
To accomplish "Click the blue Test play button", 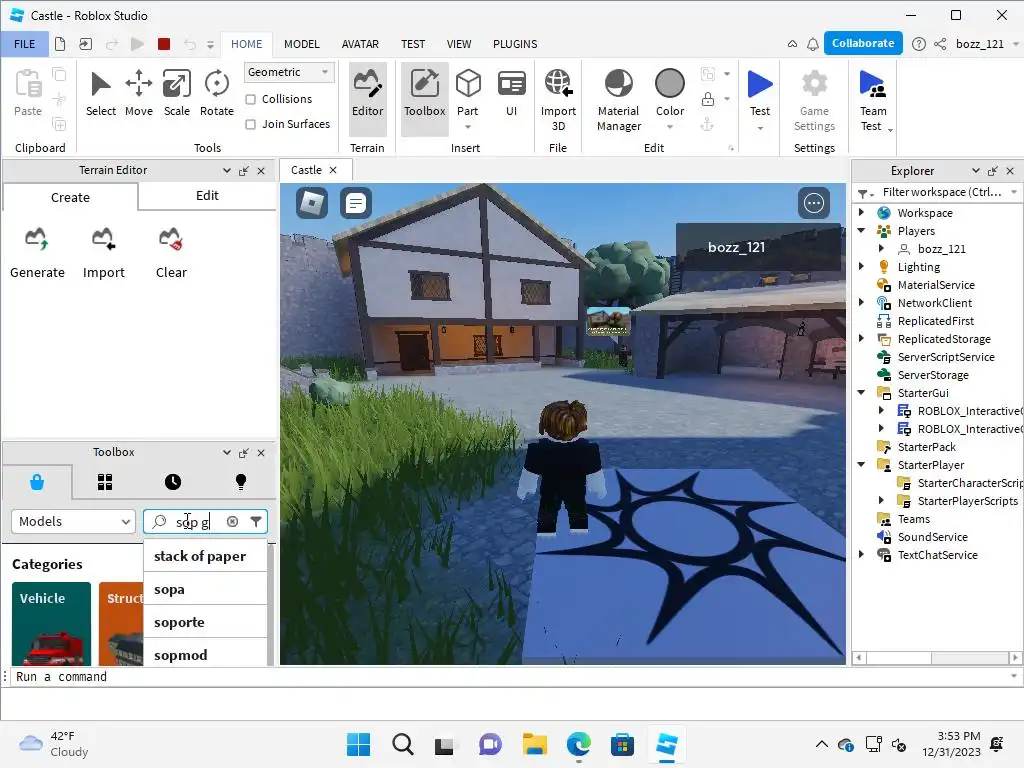I will coord(760,85).
